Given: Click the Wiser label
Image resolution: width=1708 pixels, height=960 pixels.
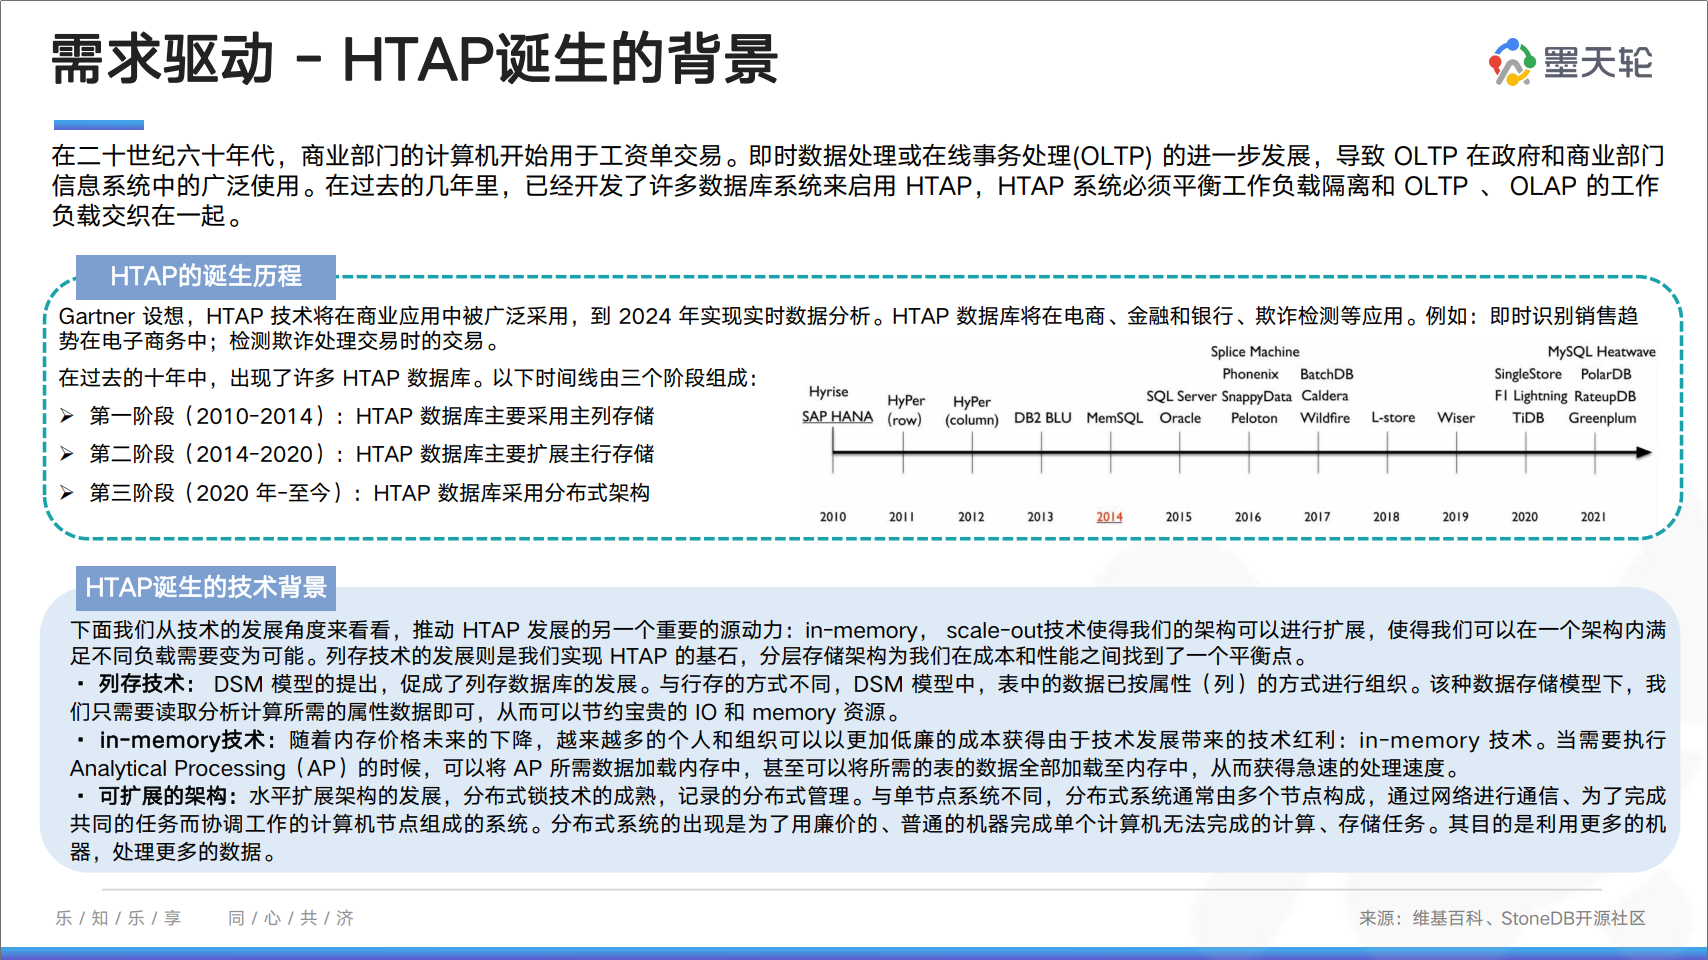Looking at the screenshot, I should point(1456,418).
